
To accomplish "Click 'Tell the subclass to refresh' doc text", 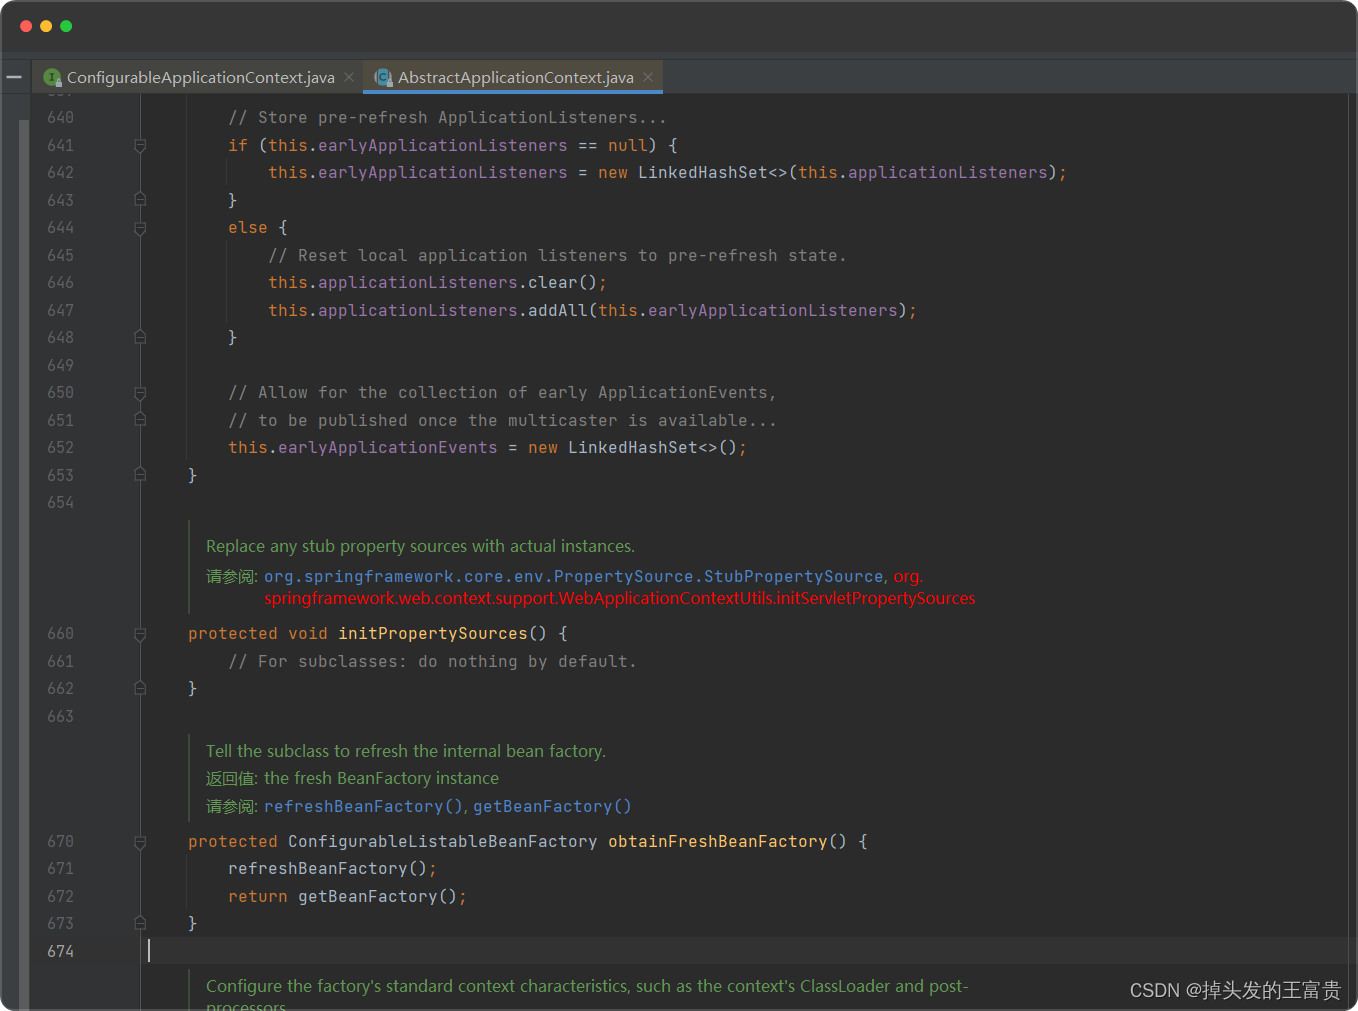I will [406, 751].
